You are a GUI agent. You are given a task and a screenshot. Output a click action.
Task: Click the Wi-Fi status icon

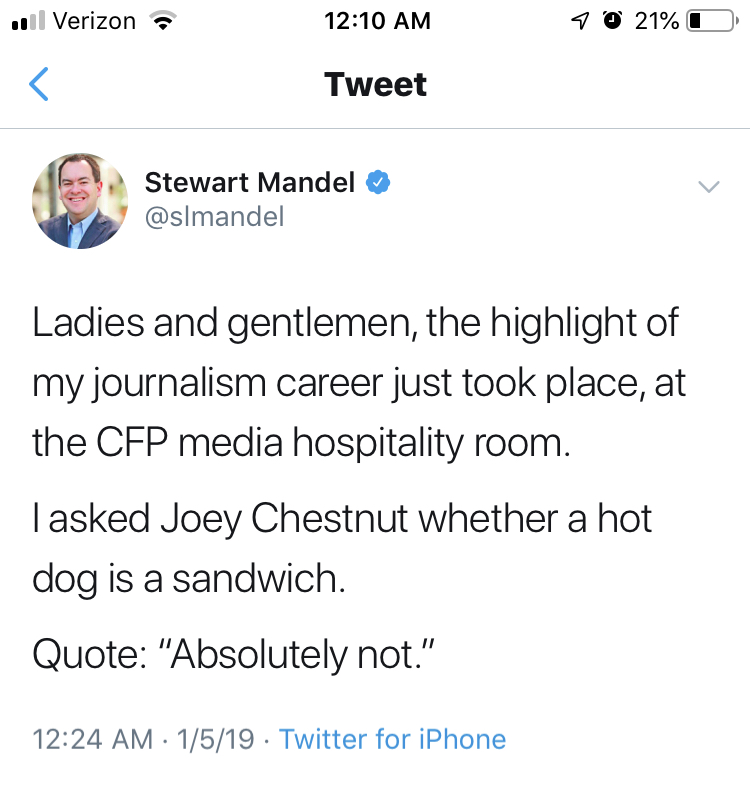click(159, 20)
